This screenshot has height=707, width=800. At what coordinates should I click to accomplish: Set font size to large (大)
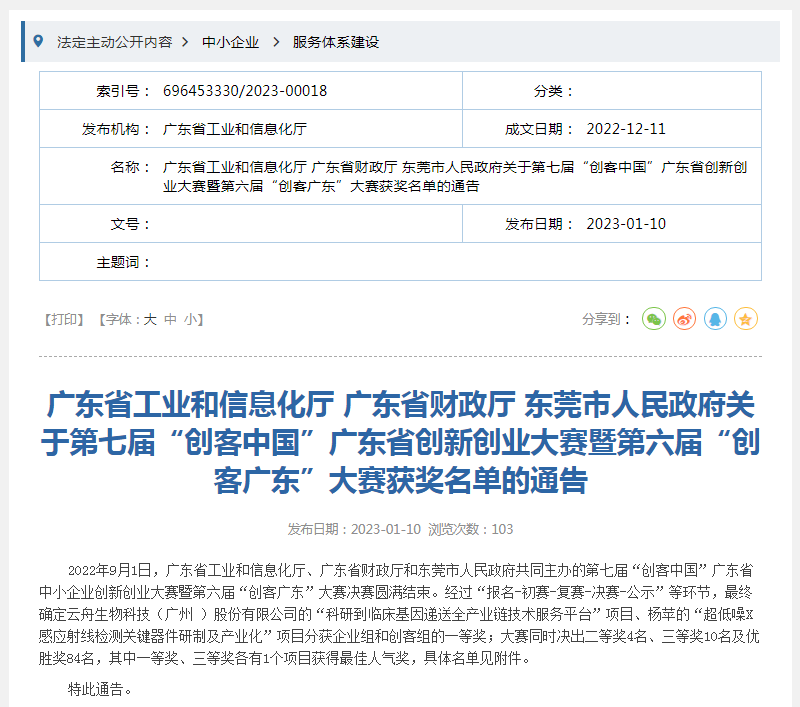click(150, 319)
